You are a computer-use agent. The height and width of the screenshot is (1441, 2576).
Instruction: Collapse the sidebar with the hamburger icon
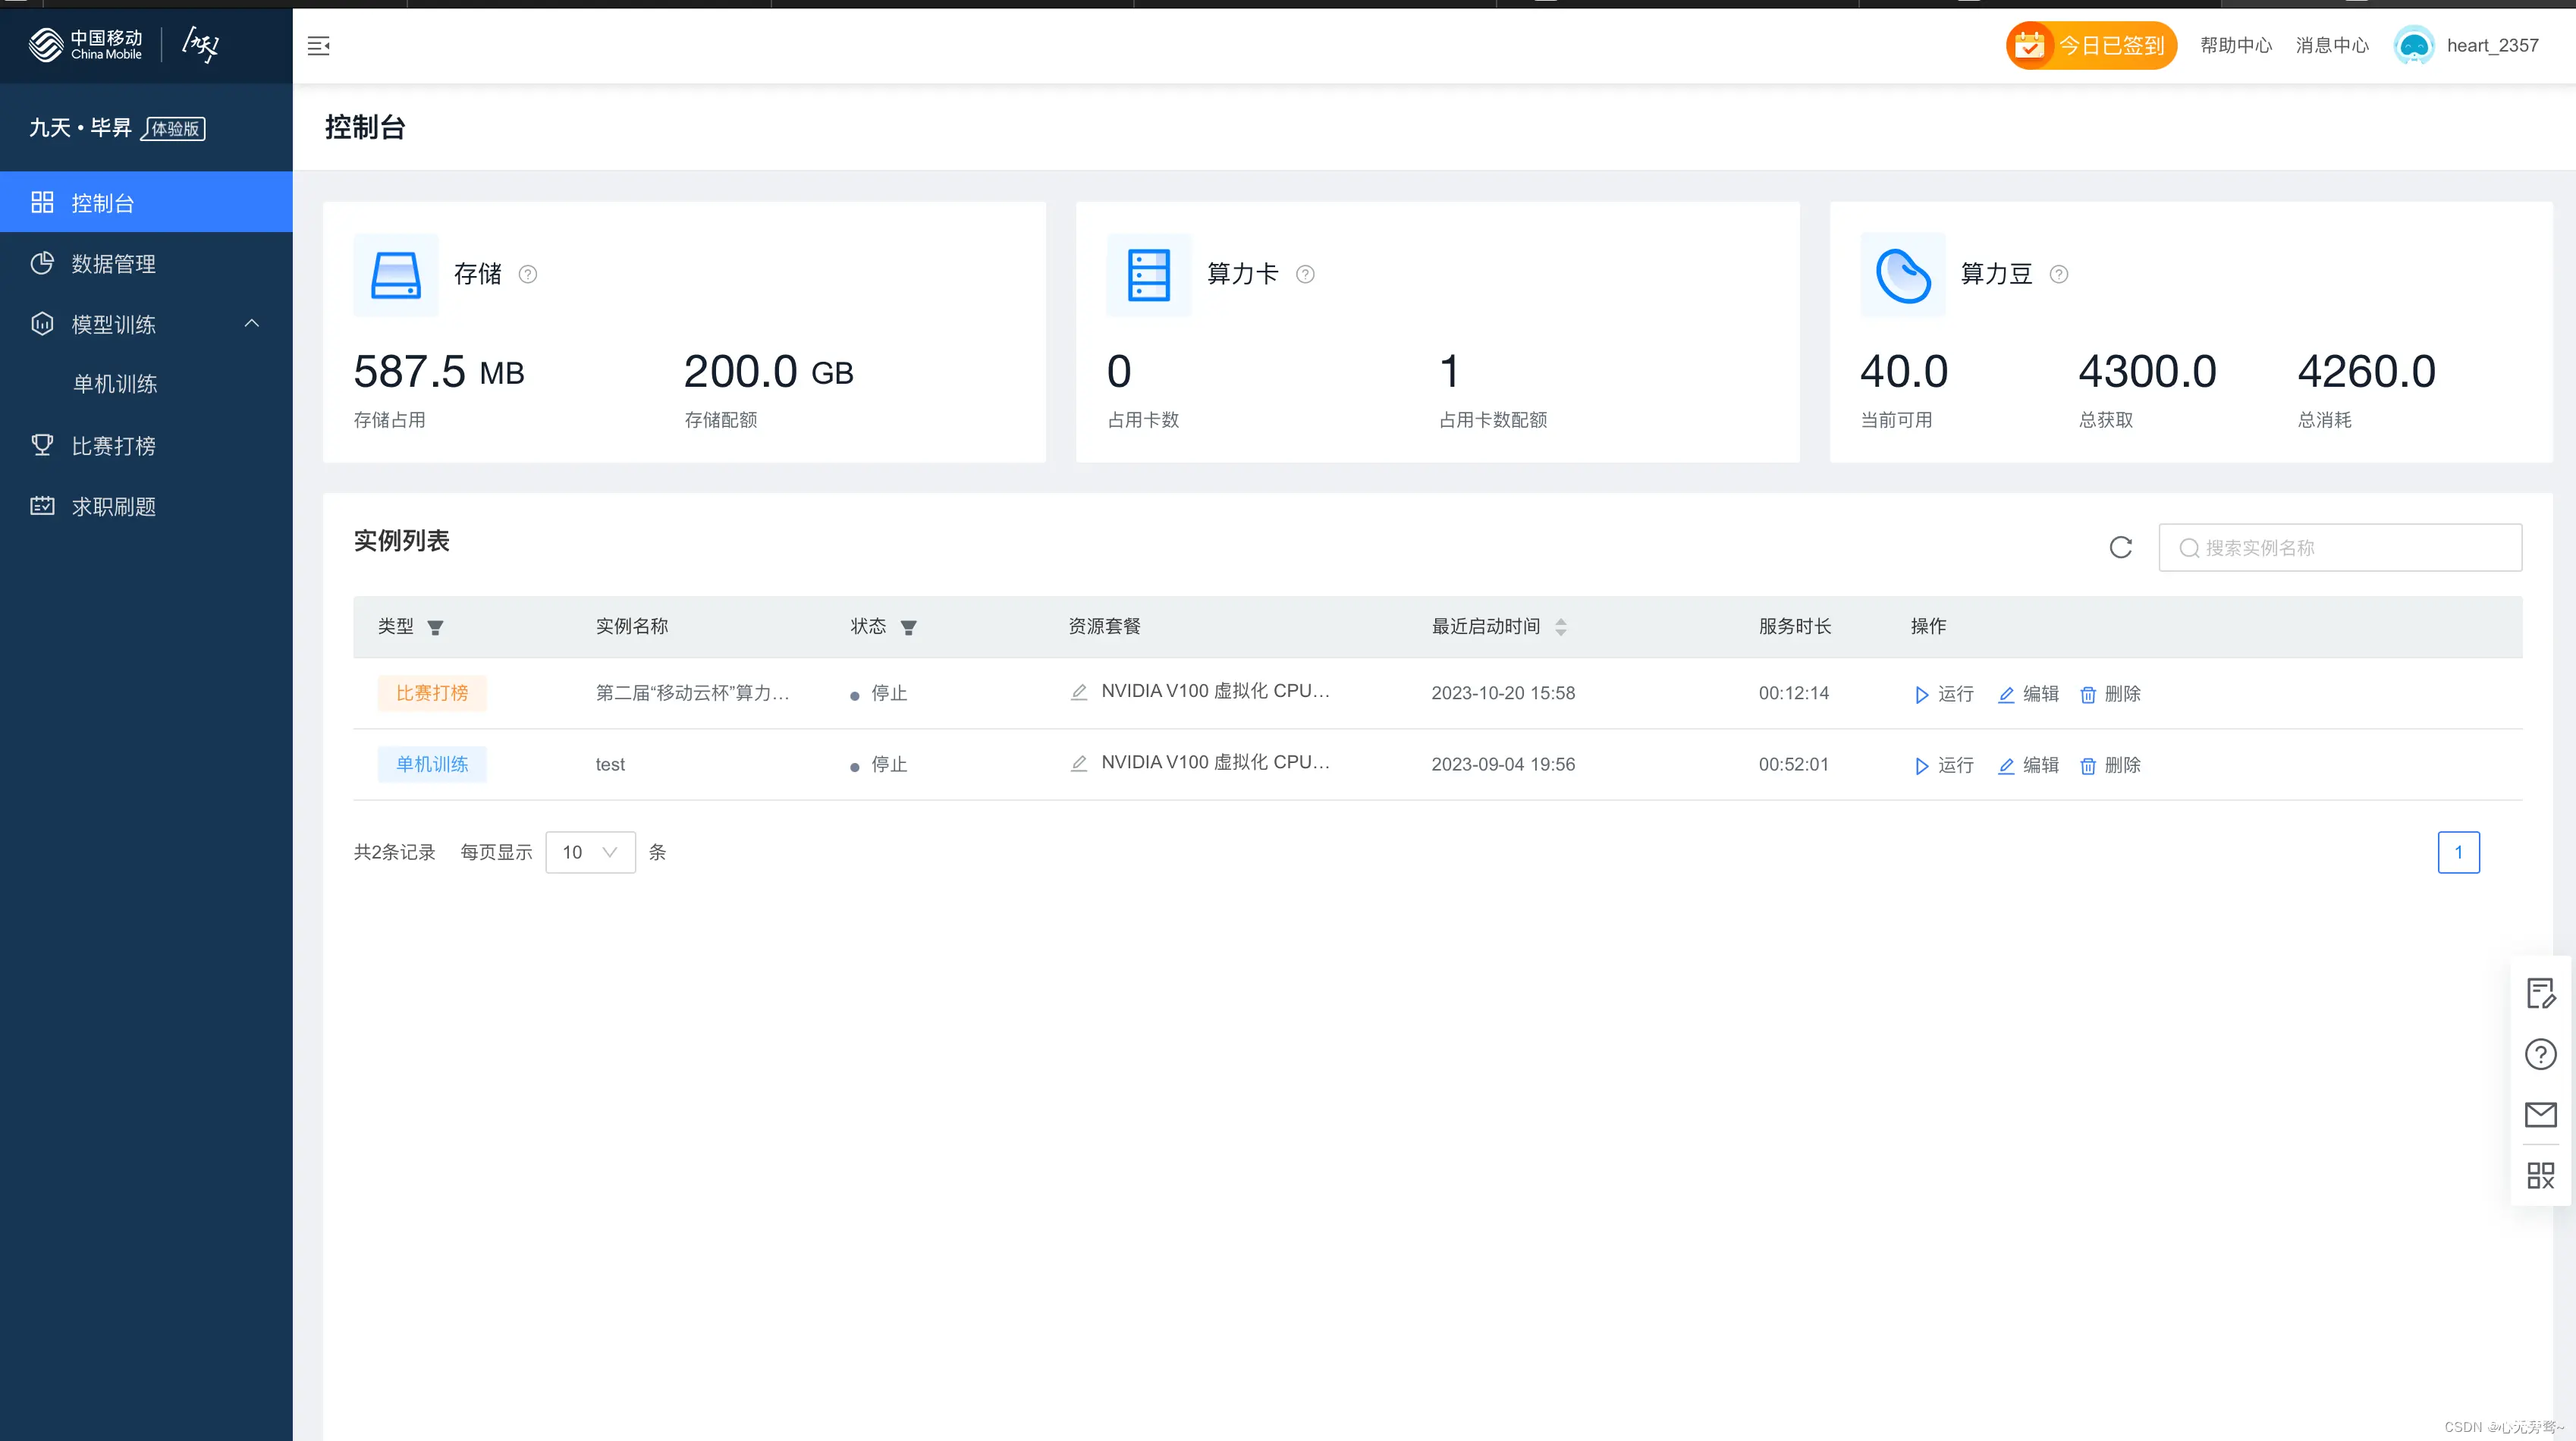[x=318, y=46]
